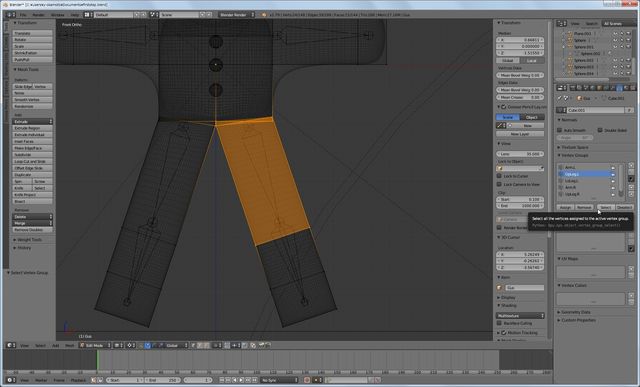Open the Delete dropdown
This screenshot has height=387, width=640.
click(32, 217)
